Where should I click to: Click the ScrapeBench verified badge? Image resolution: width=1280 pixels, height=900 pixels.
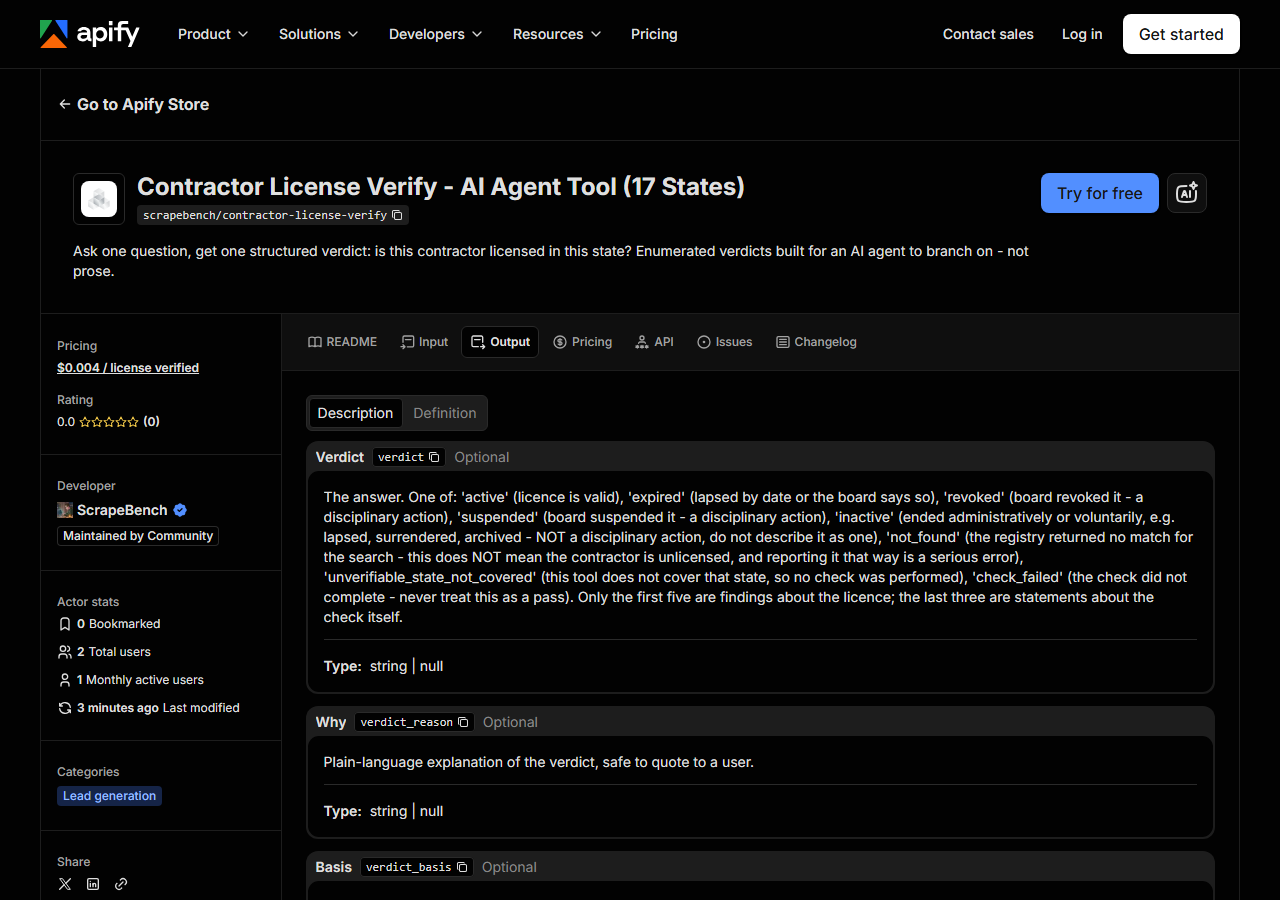(x=180, y=510)
